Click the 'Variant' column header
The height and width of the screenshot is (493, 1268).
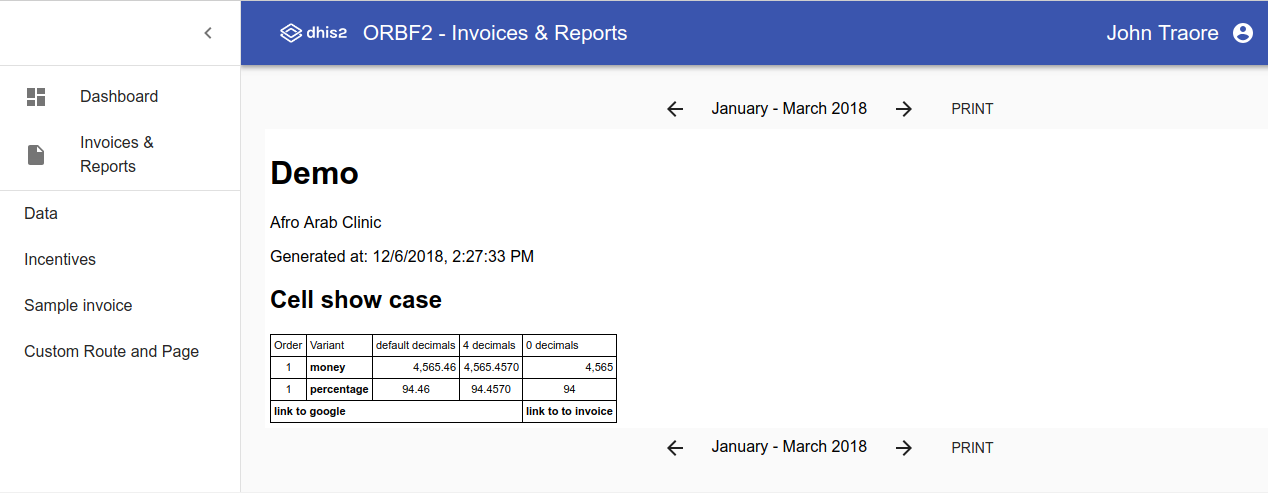pos(339,345)
